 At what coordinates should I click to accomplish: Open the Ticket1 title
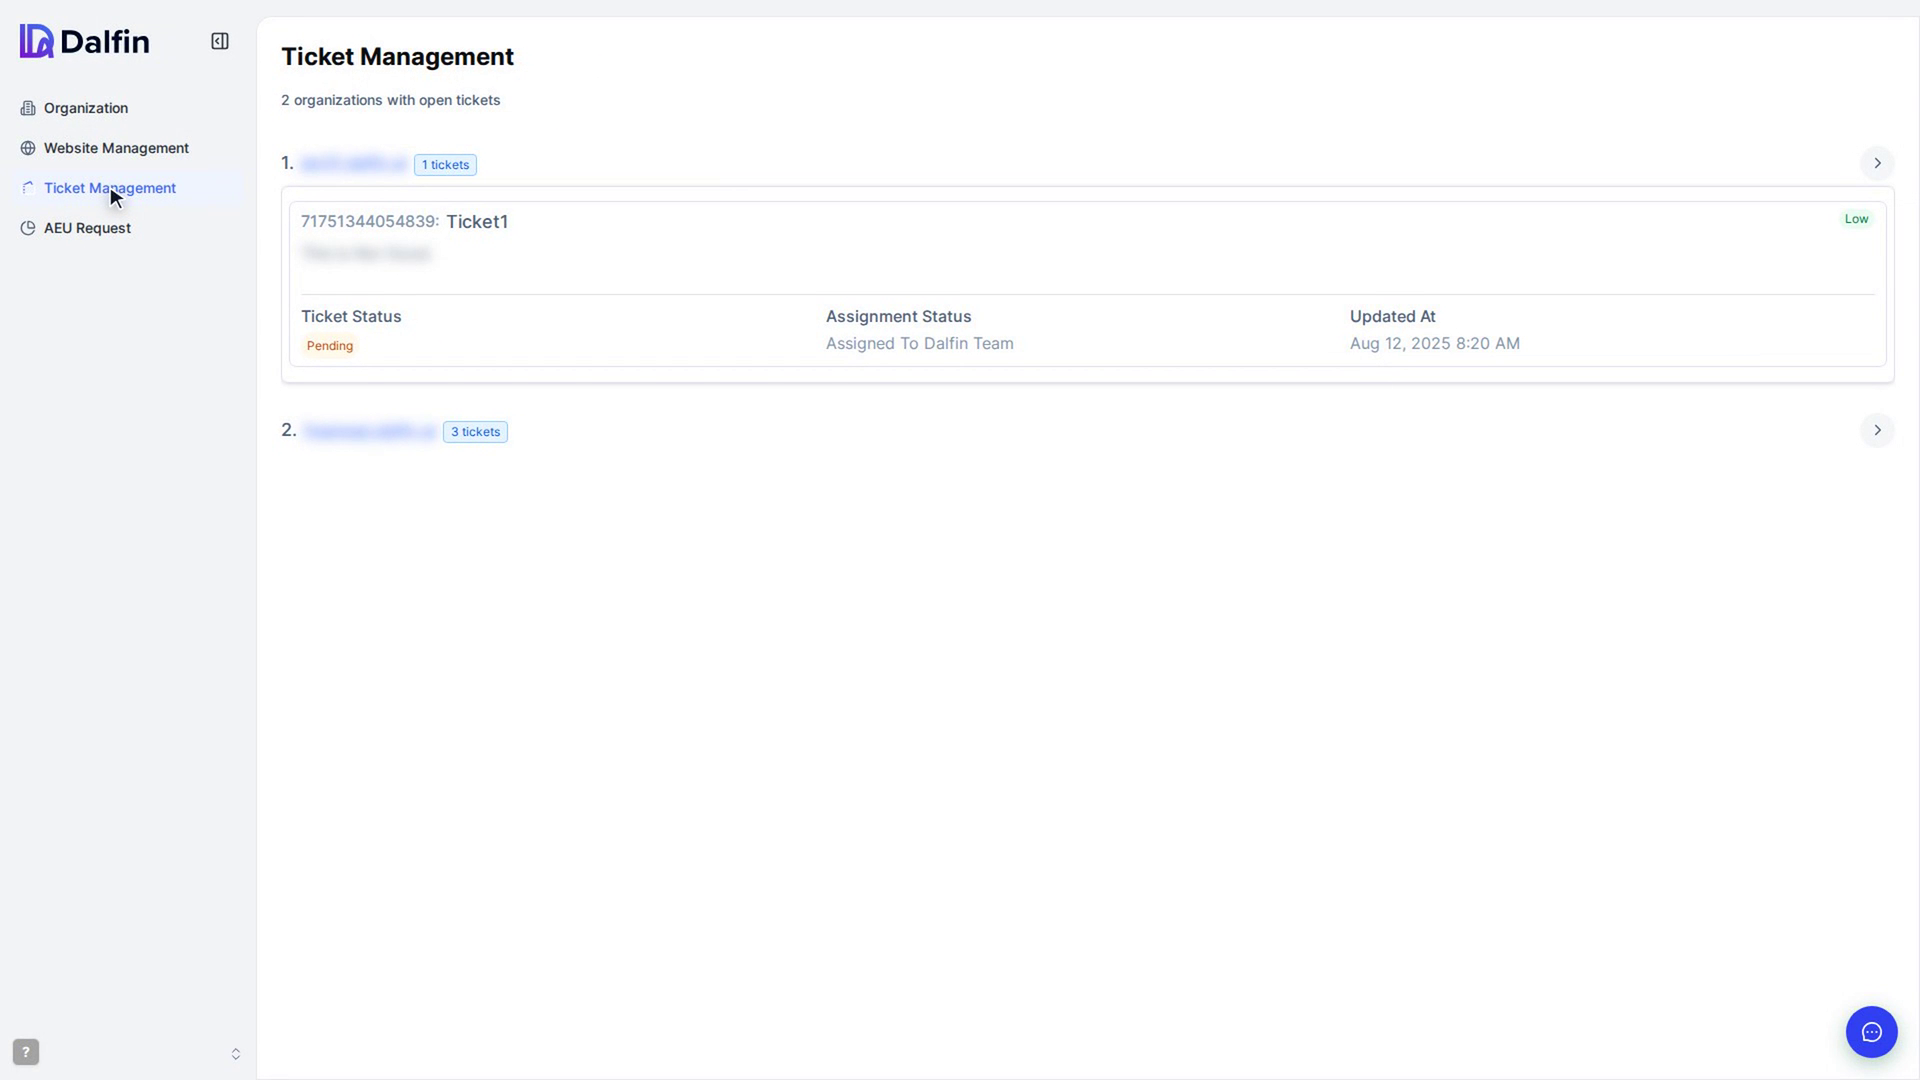pyautogui.click(x=477, y=222)
